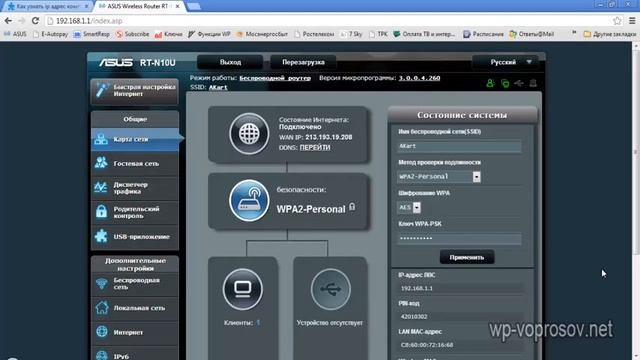
Task: Click the Выход (Logout) button
Action: point(230,62)
